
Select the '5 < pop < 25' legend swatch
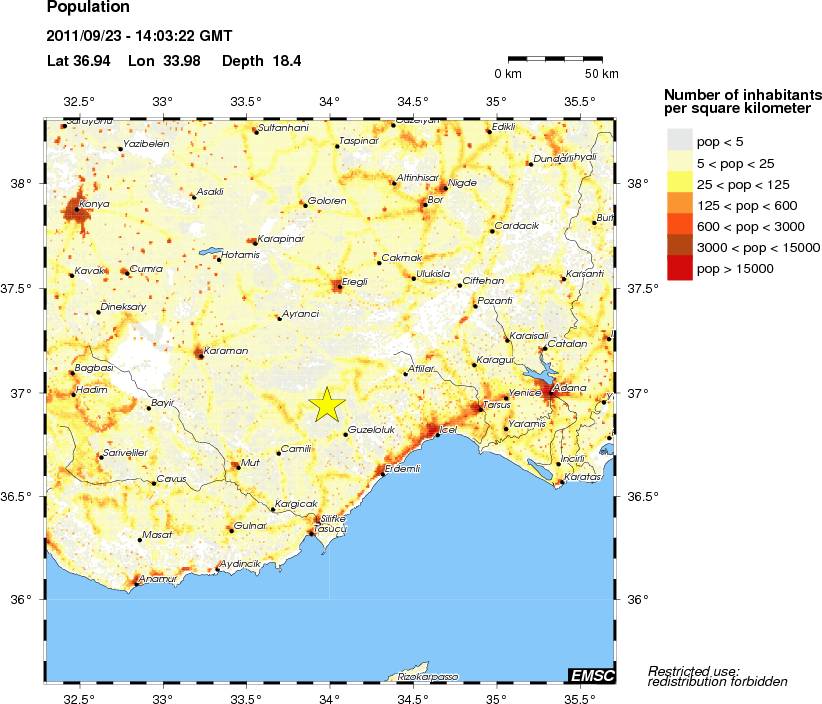click(679, 162)
